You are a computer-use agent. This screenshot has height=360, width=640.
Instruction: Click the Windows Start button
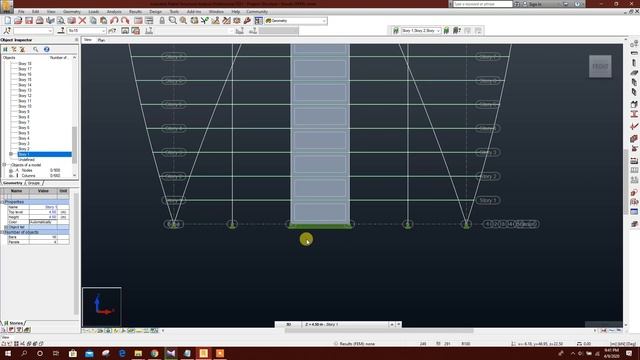click(8, 353)
